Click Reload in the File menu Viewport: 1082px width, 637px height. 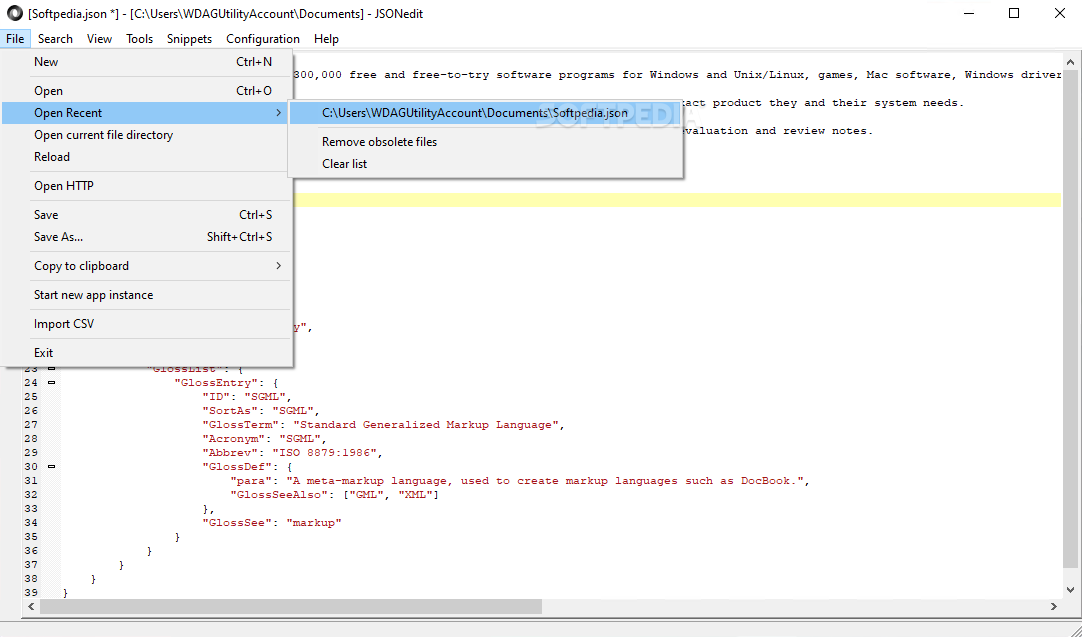pyautogui.click(x=147, y=157)
